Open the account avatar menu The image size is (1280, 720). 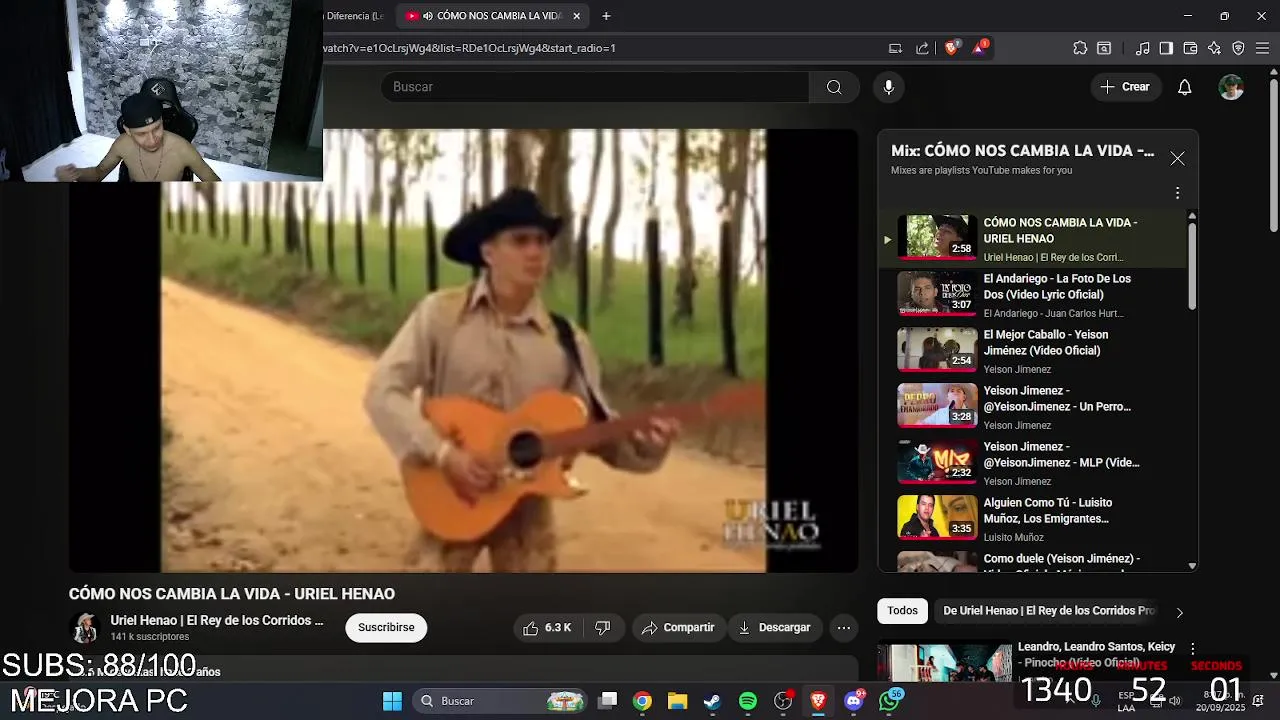(1231, 87)
